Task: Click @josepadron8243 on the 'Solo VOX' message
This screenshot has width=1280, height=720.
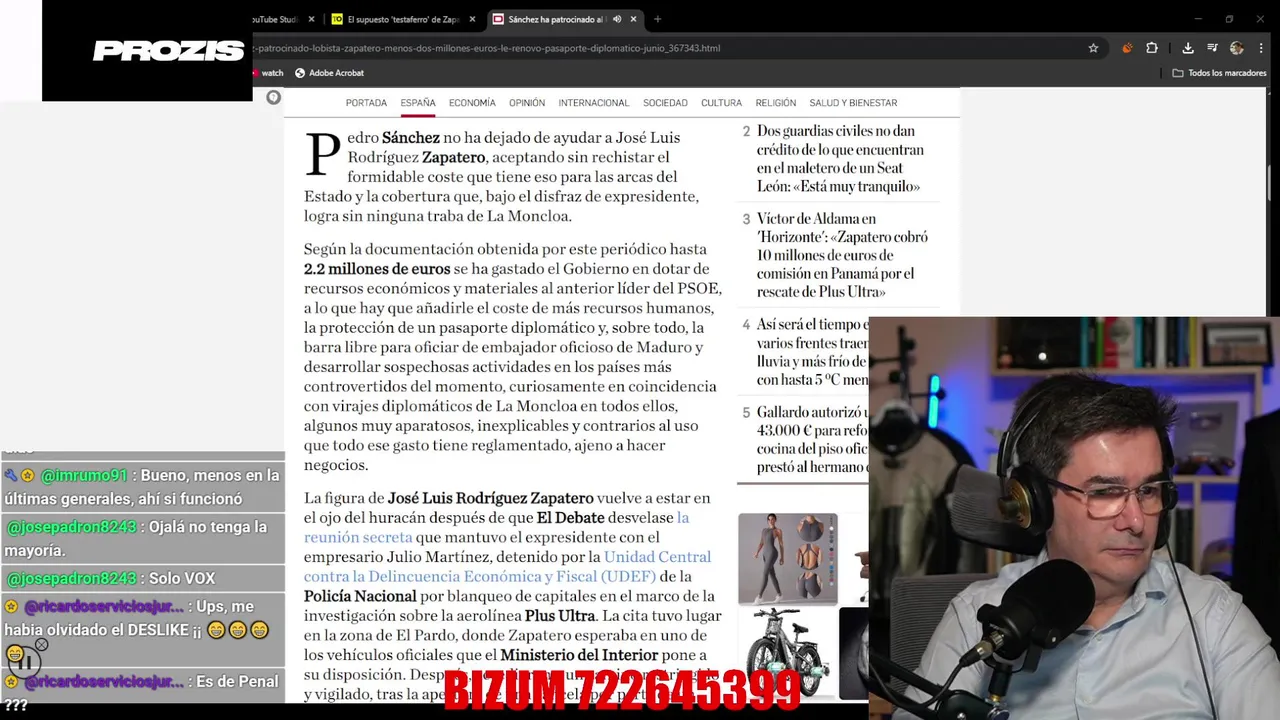Action: point(71,579)
